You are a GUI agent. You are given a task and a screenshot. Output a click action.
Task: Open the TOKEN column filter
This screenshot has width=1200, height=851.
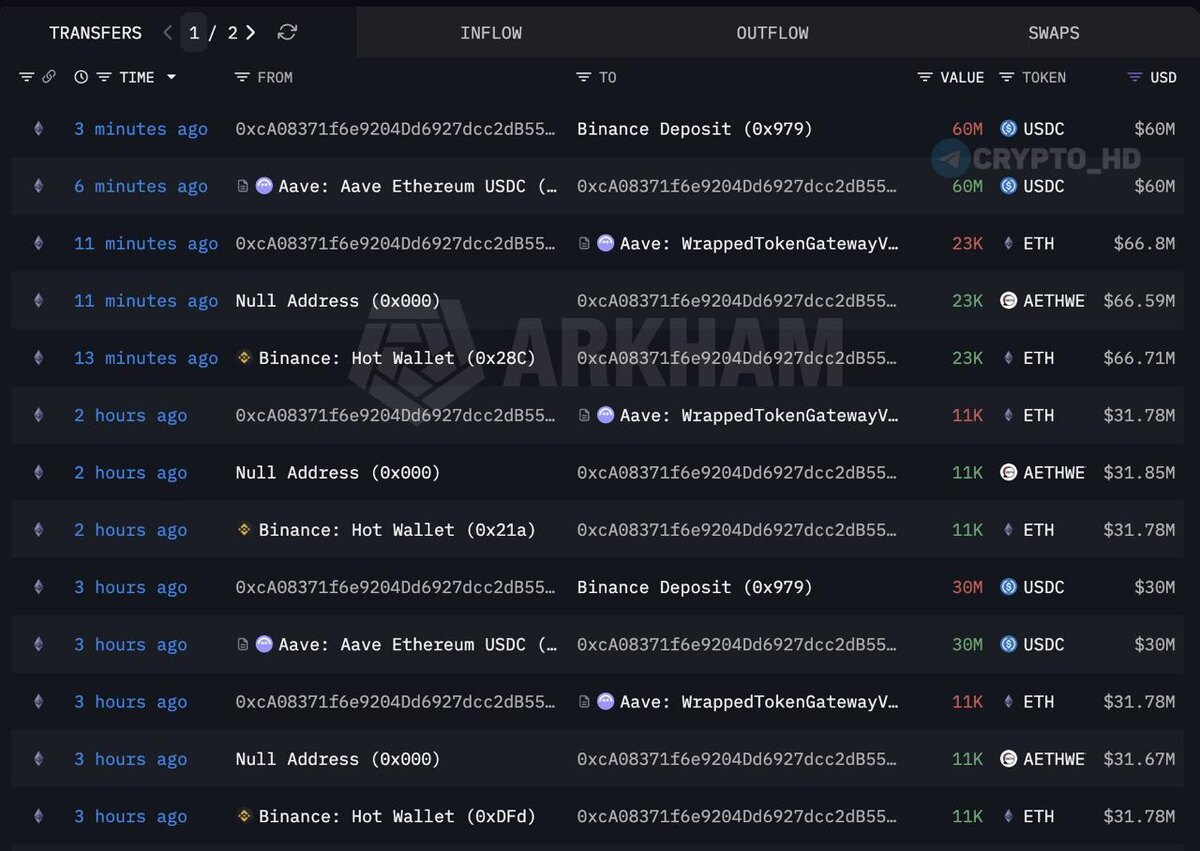click(1007, 77)
